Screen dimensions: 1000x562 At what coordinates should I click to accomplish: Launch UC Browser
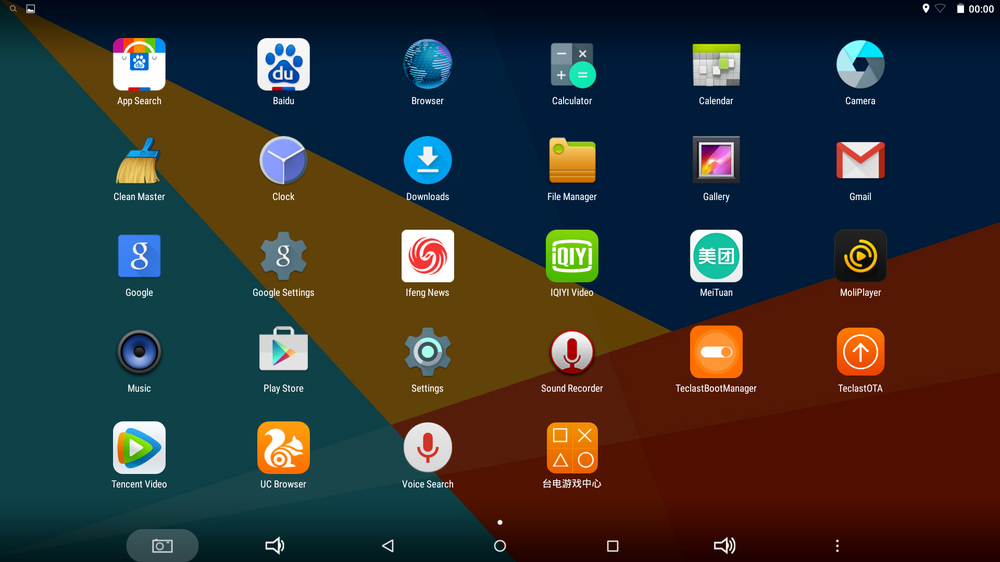click(283, 448)
